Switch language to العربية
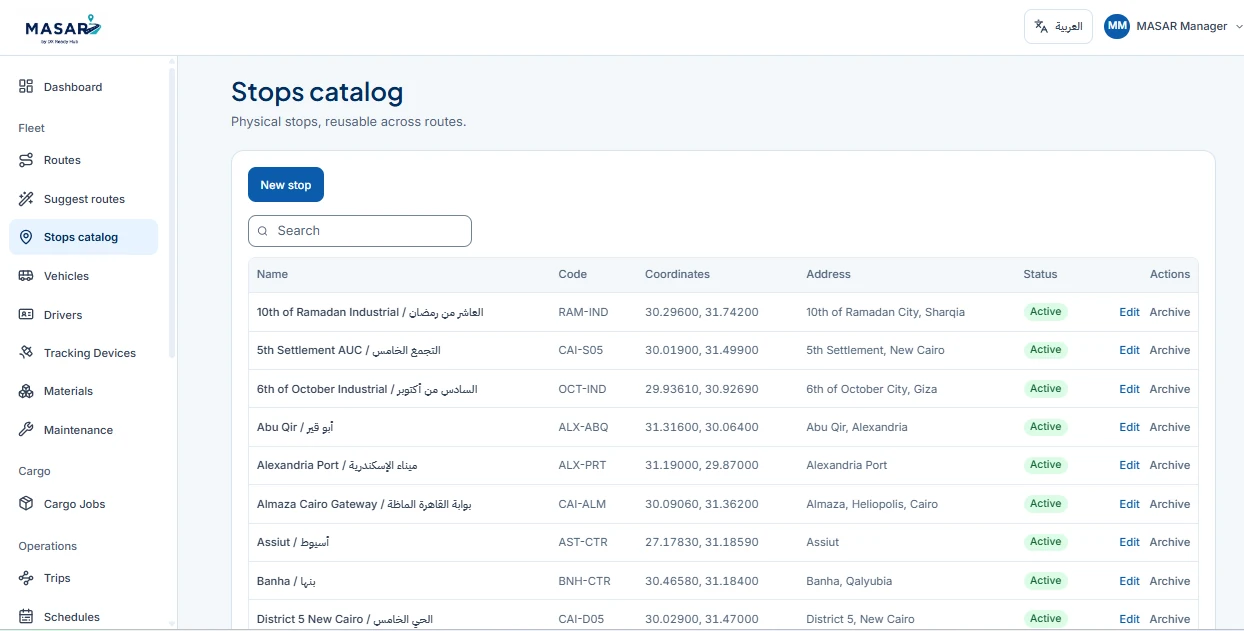Viewport: 1244px width, 631px height. 1058,27
